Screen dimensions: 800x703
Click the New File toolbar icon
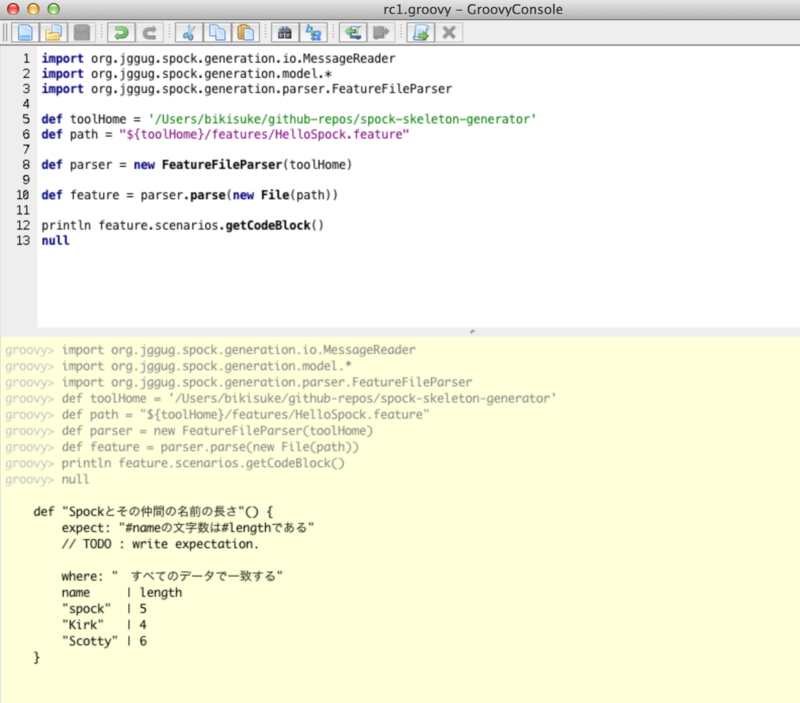click(x=25, y=33)
